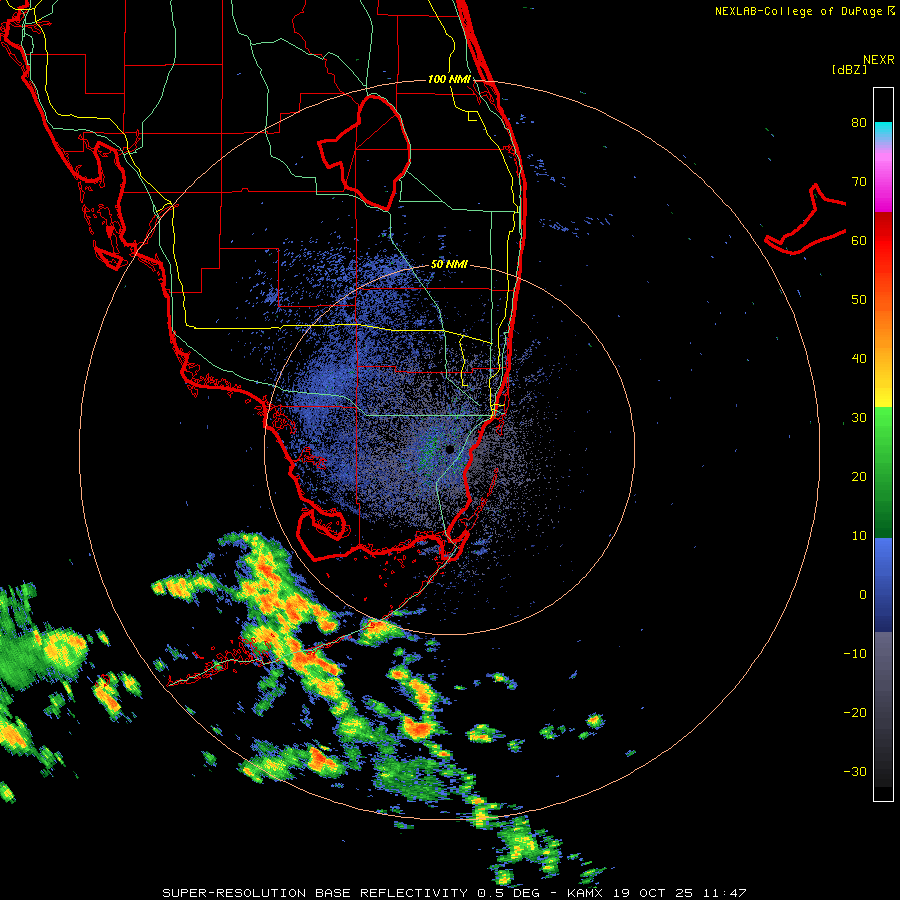Click the 0 value on the dBZ scale

pos(863,595)
